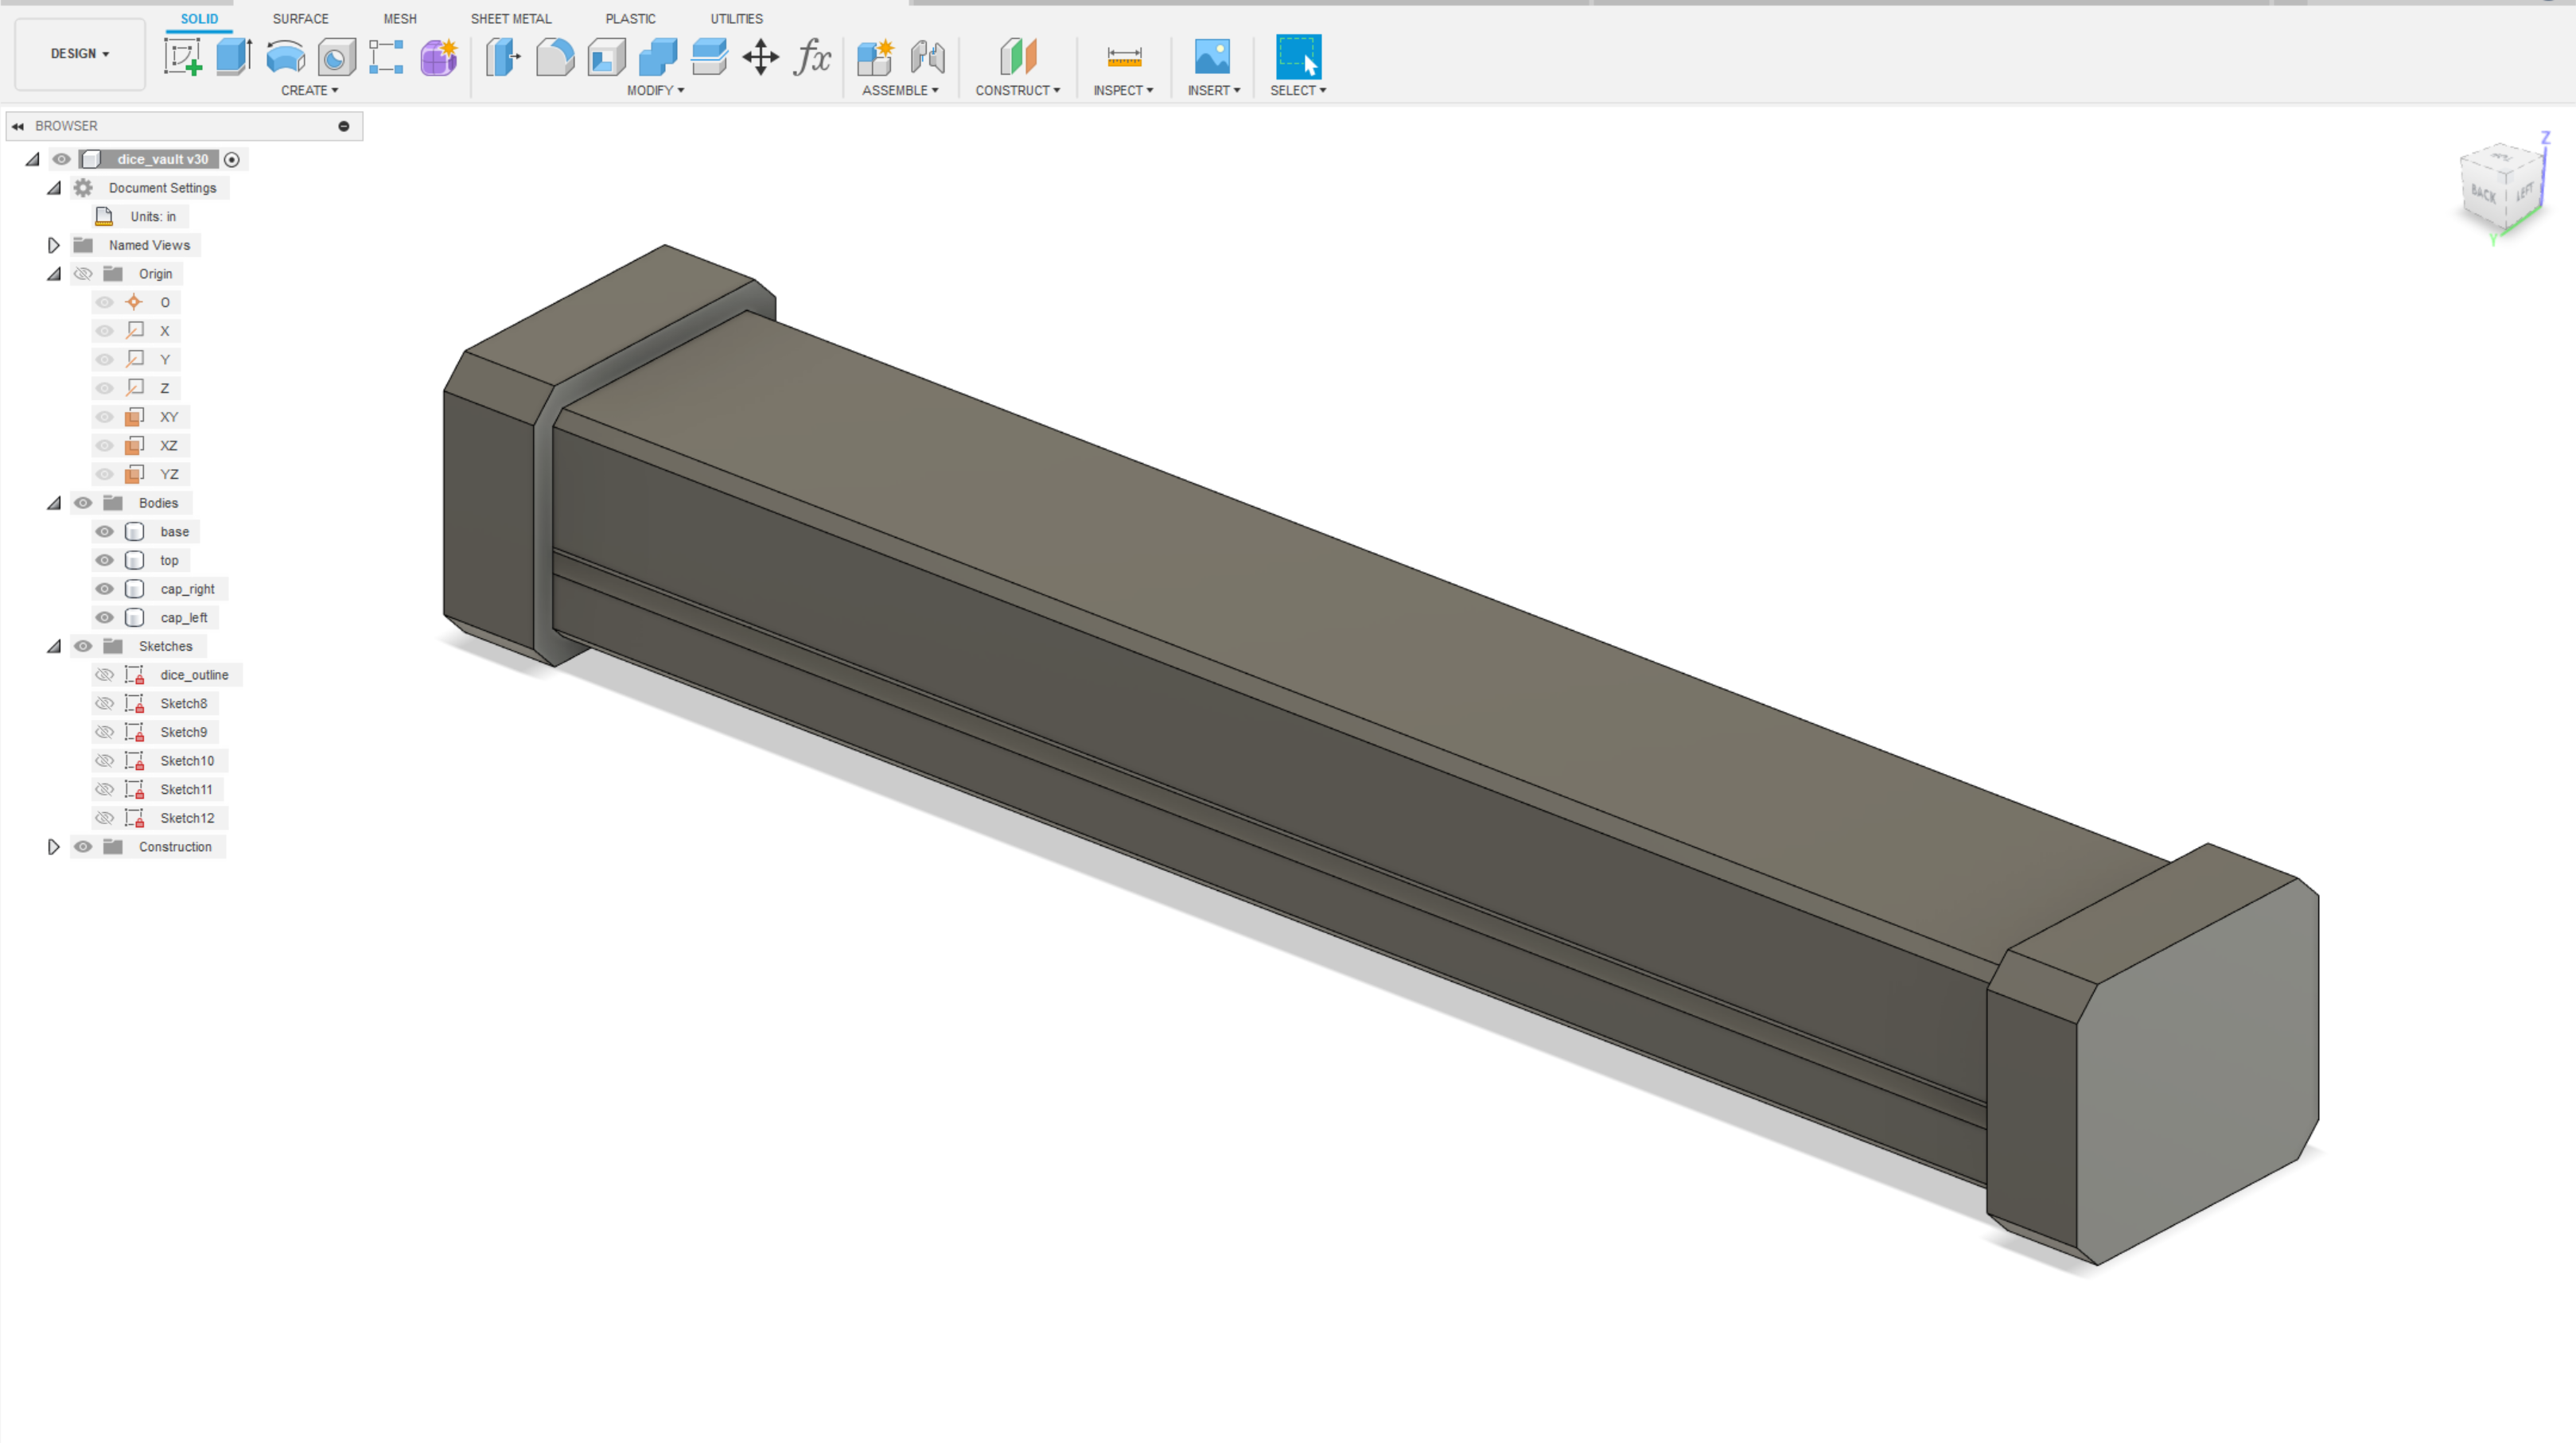Launch the Create Form tool
The height and width of the screenshot is (1443, 2576).
point(438,60)
